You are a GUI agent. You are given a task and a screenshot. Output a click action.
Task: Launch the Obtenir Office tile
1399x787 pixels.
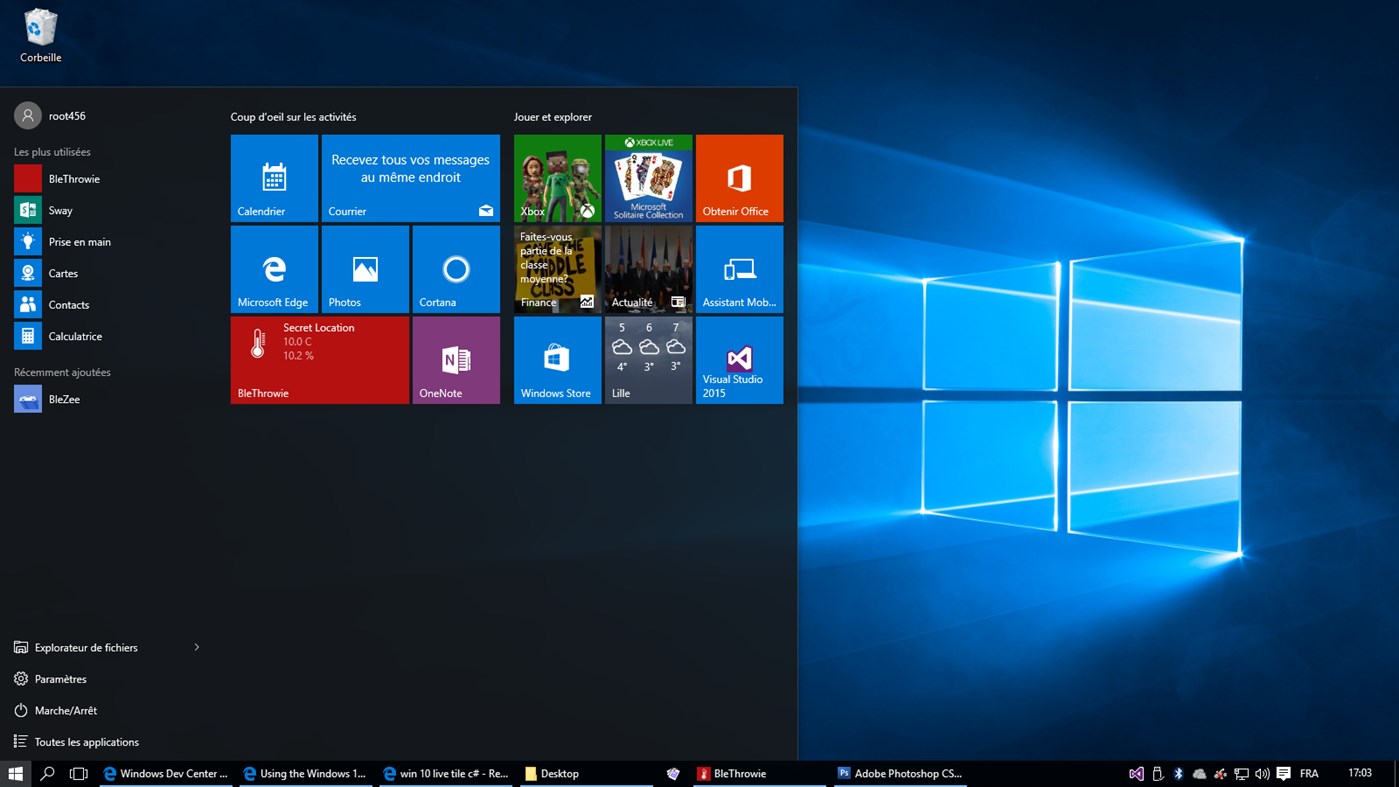click(739, 177)
